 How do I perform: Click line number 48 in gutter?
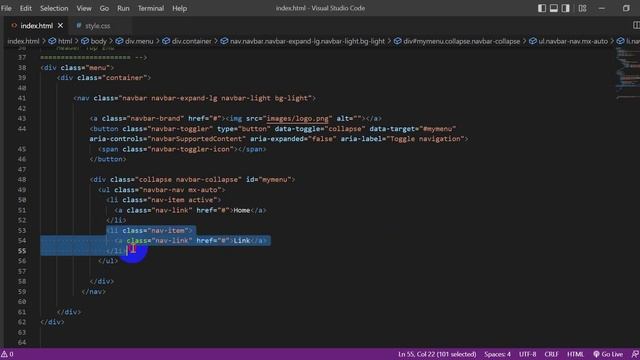click(x=22, y=180)
